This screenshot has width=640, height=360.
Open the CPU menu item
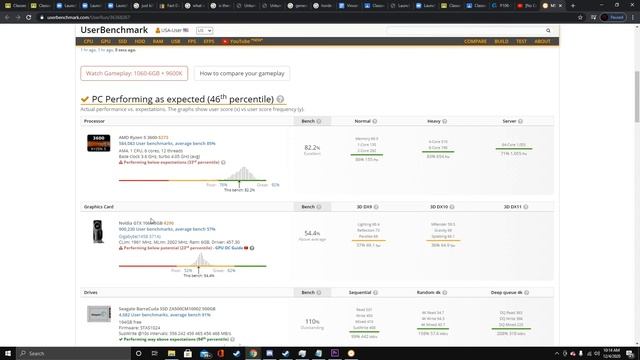[x=89, y=42]
